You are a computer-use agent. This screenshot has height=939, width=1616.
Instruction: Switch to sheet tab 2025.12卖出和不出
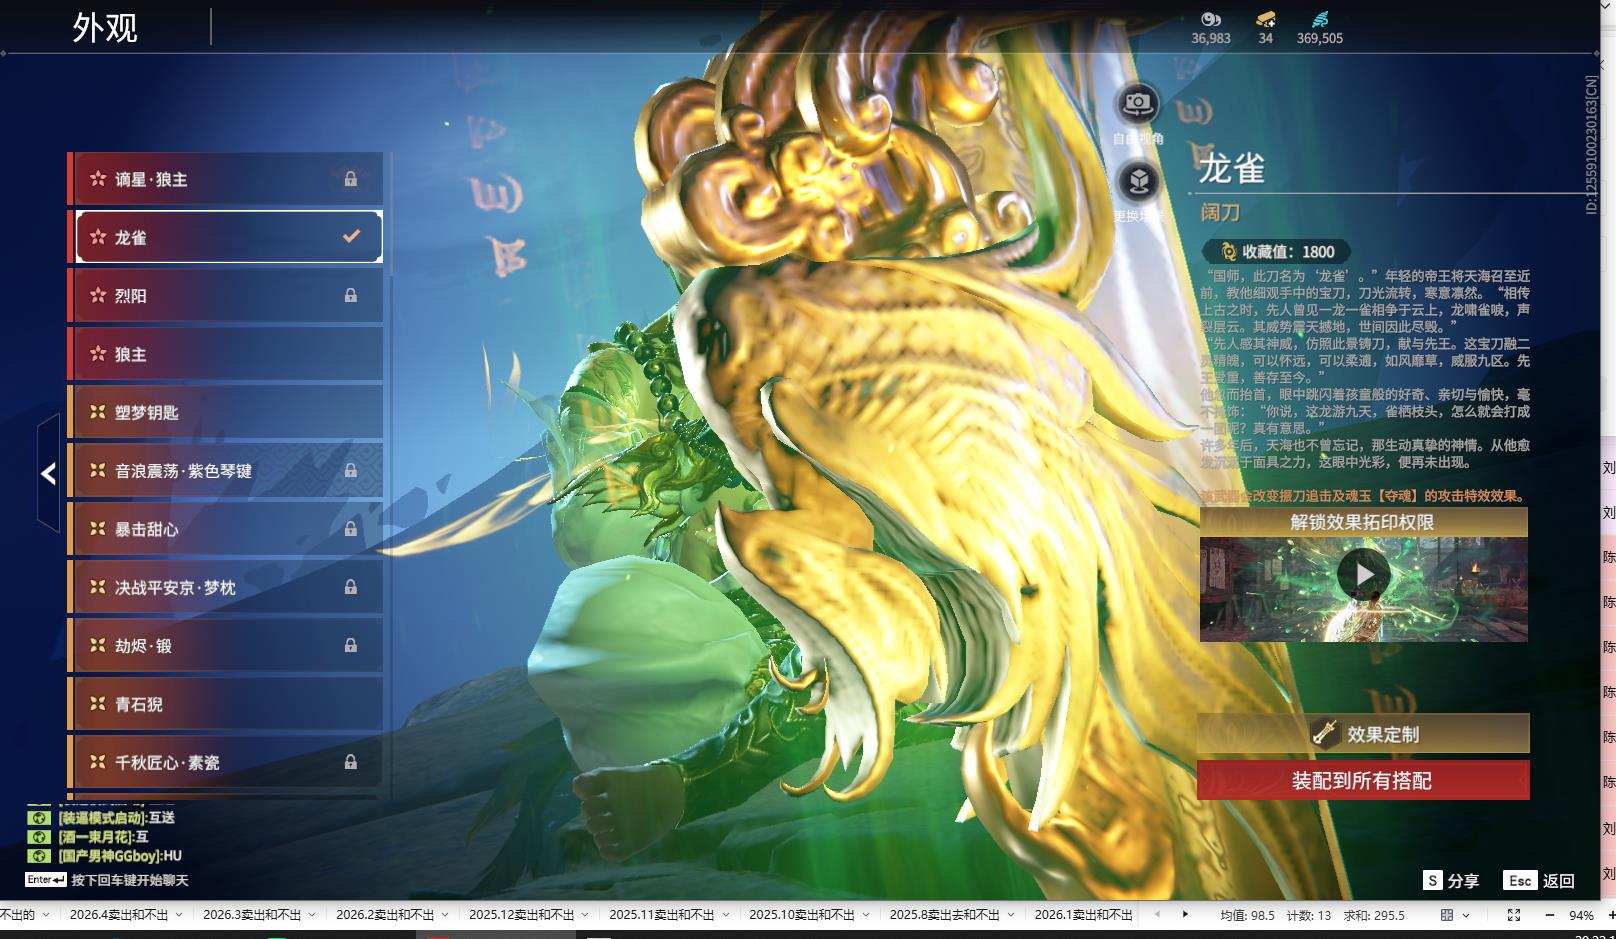[x=522, y=915]
